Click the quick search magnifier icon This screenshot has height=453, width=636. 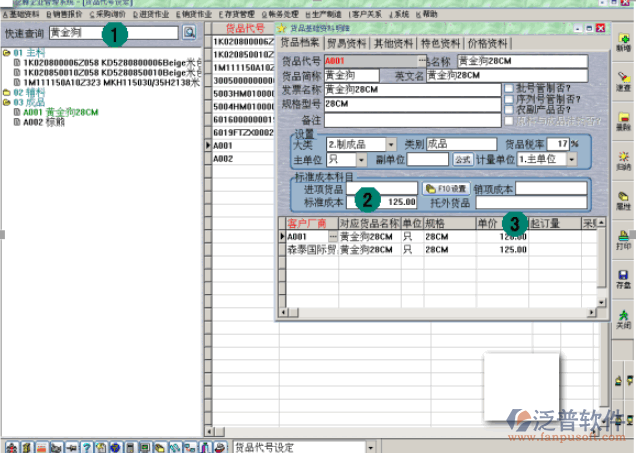[189, 33]
